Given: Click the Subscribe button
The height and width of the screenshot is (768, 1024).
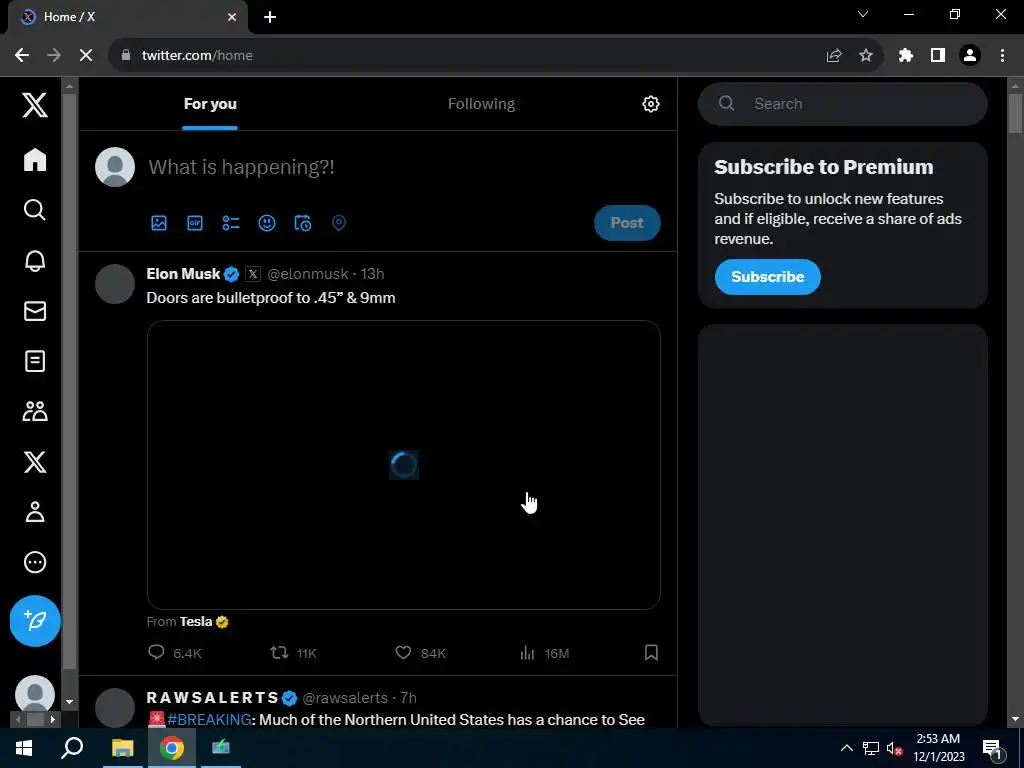Looking at the screenshot, I should [x=767, y=277].
